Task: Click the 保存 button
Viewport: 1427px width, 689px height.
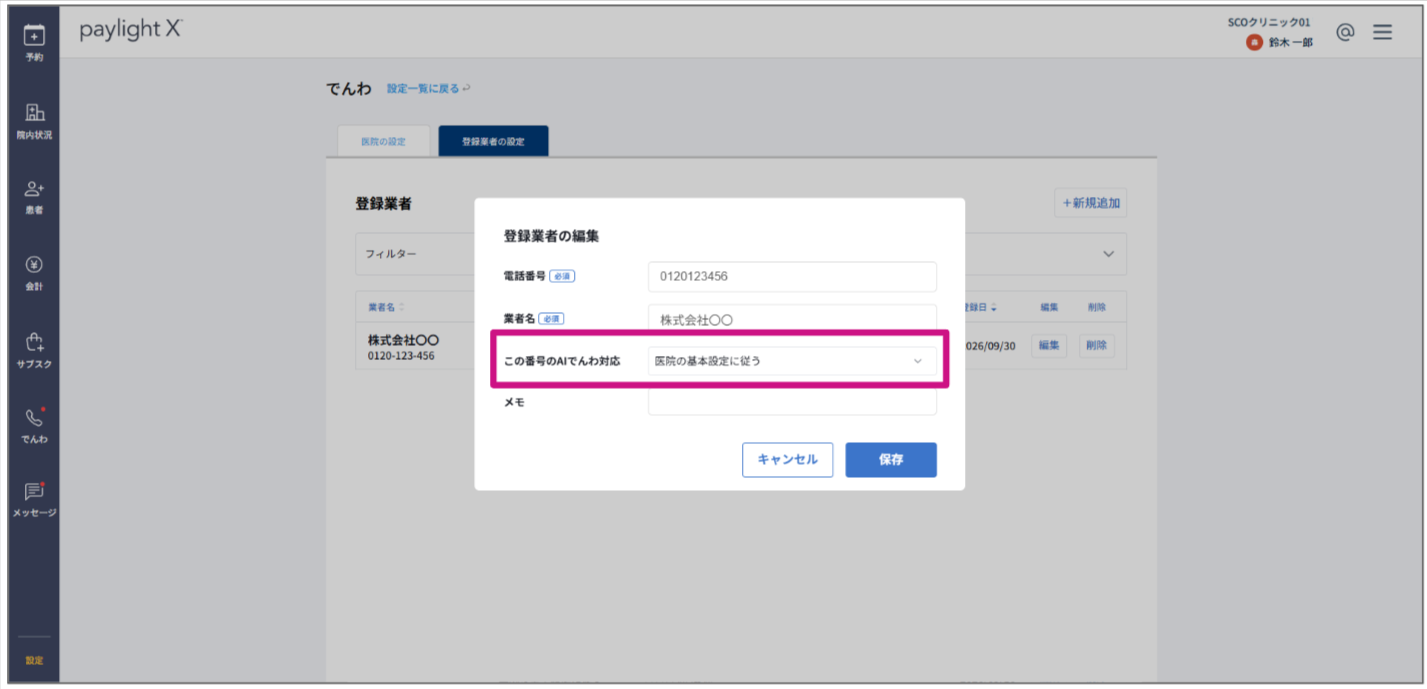Action: point(891,460)
